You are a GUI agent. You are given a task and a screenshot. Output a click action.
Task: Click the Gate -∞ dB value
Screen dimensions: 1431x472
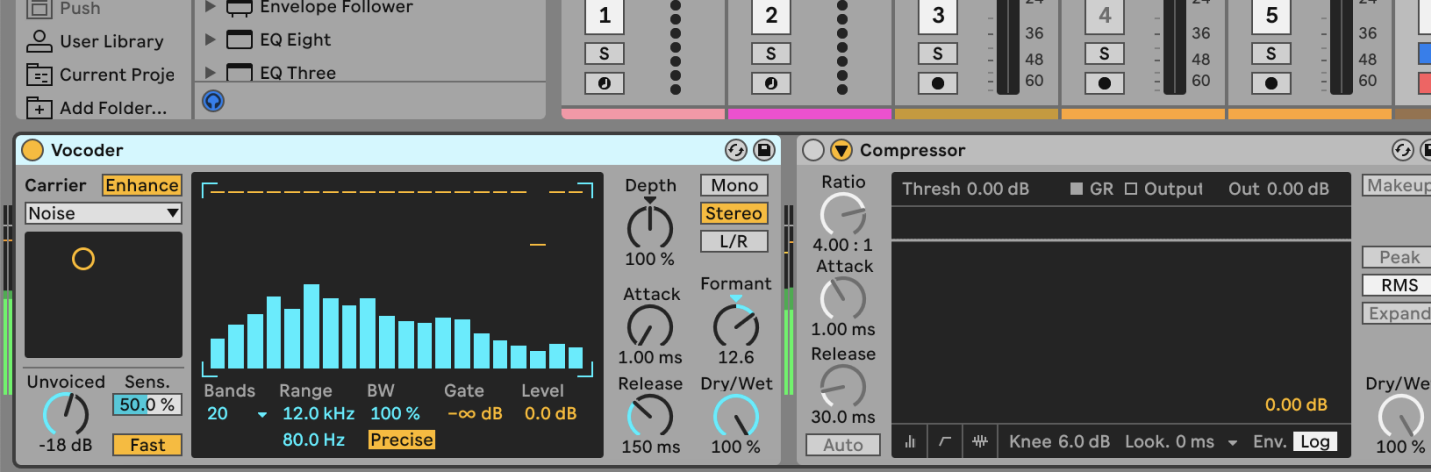[x=474, y=413]
